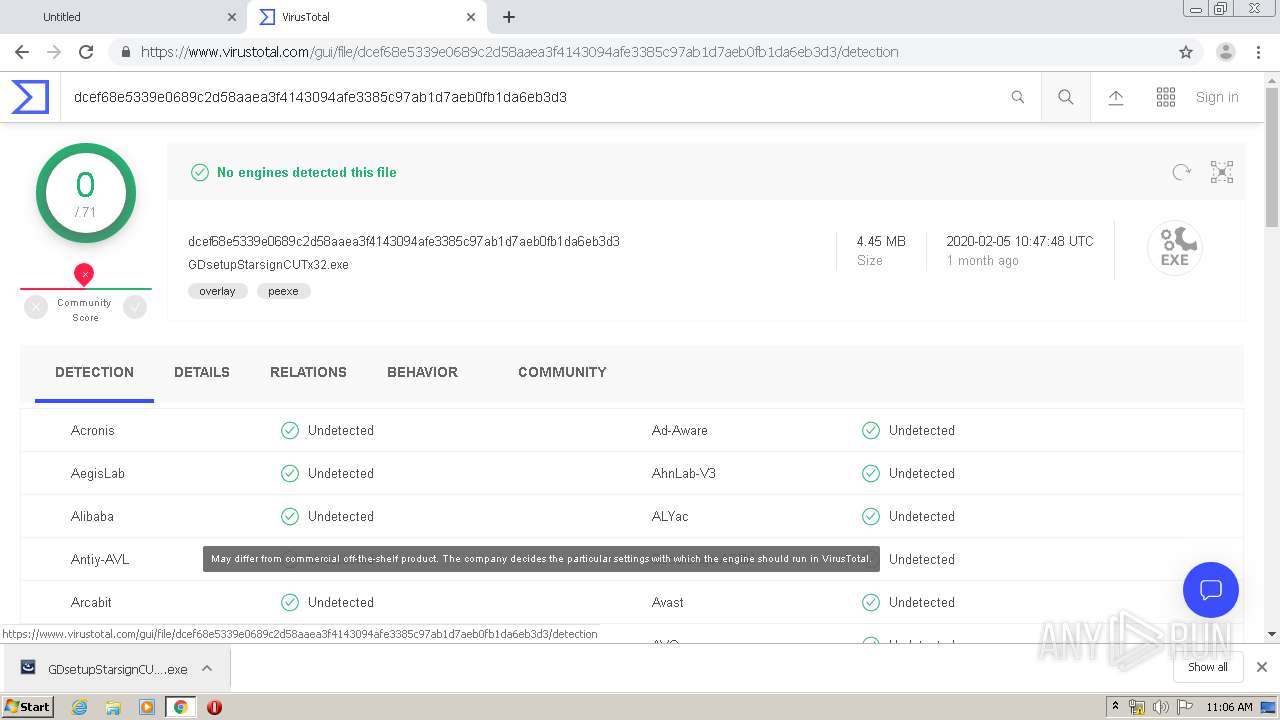Open the Chrome profile avatar icon
1280x720 pixels.
point(1226,52)
